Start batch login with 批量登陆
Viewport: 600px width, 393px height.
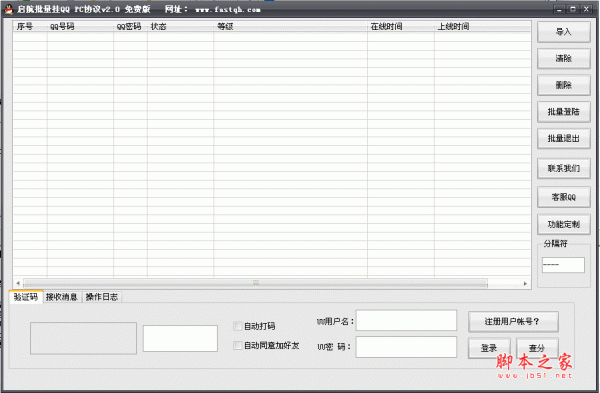(x=564, y=112)
